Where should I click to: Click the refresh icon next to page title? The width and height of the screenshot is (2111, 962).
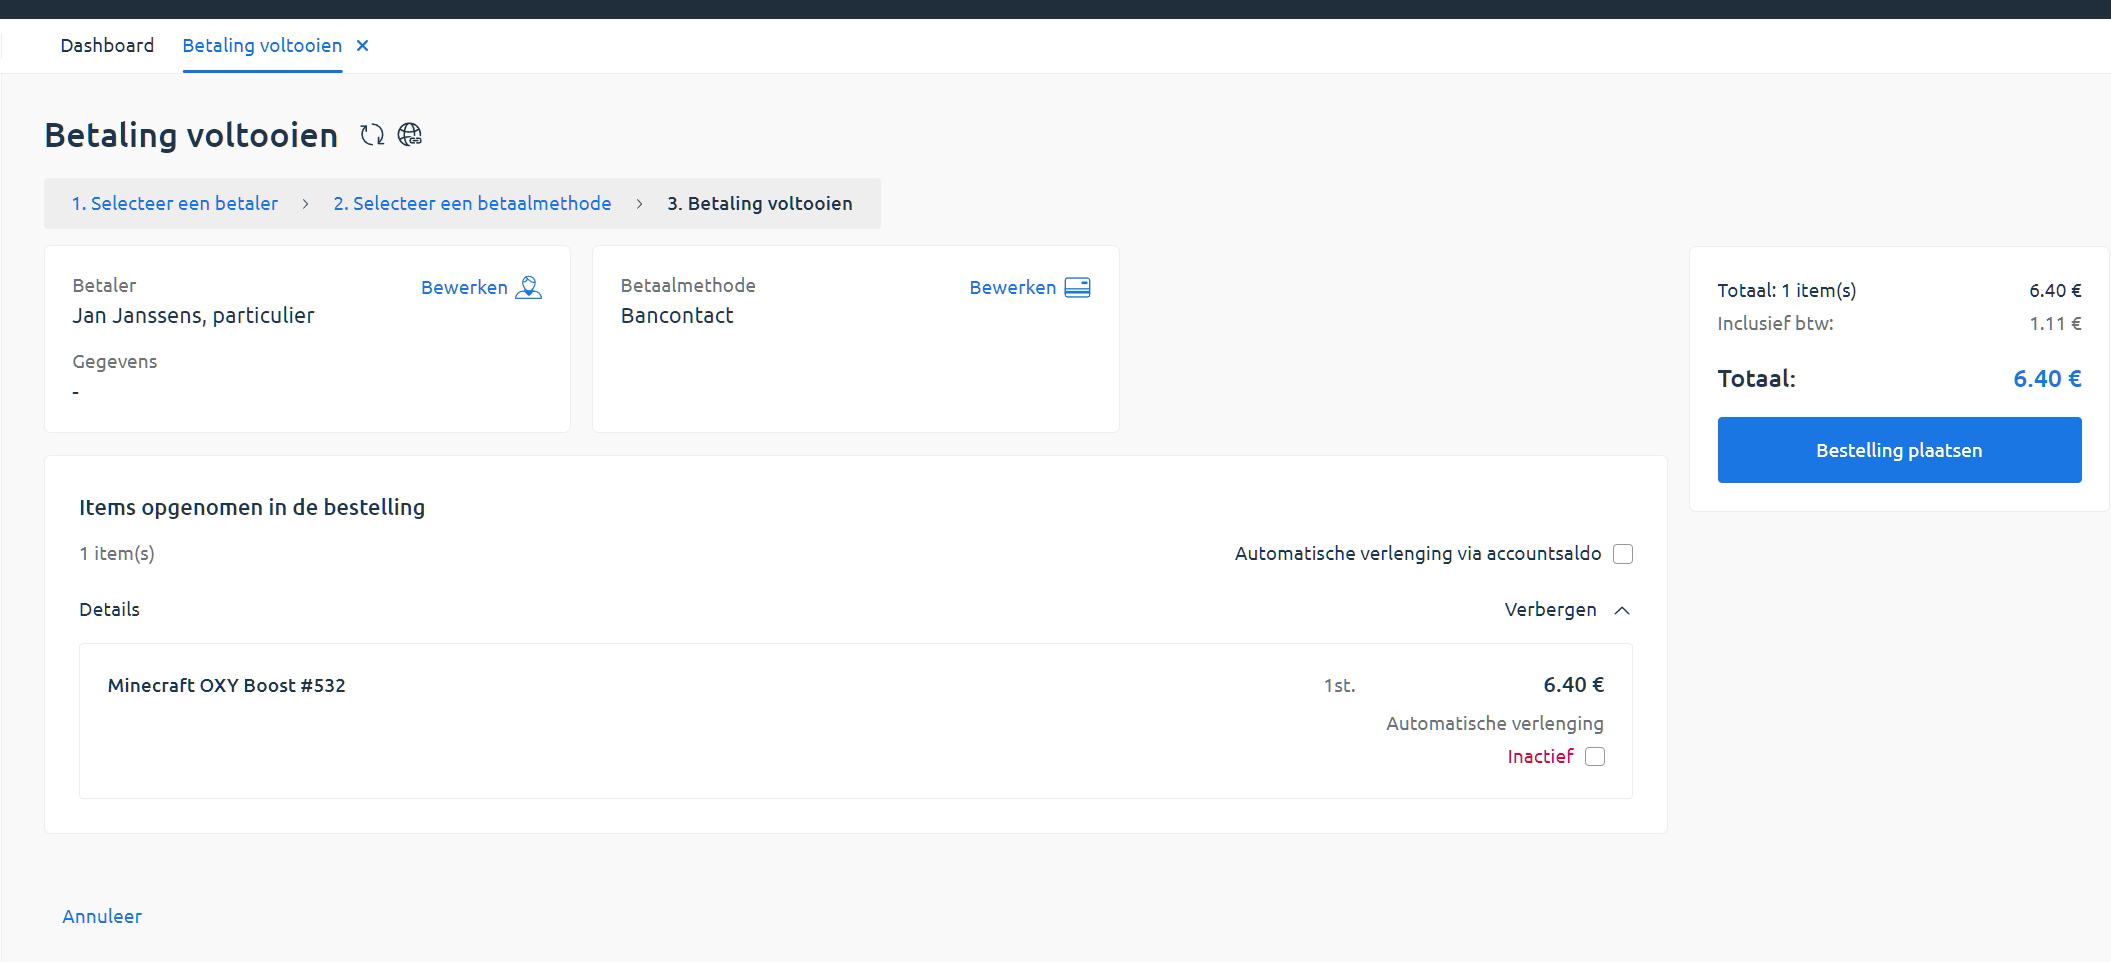coord(372,135)
